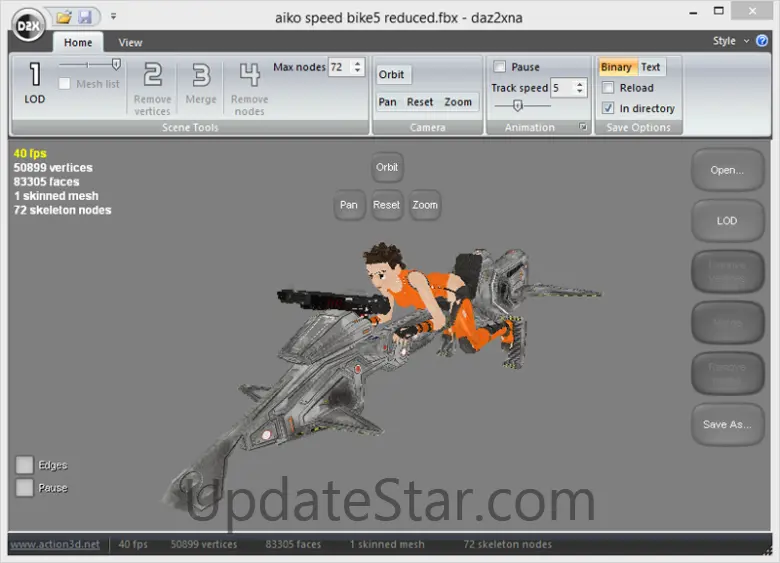Click '50899 vertices' in the status bar
The height and width of the screenshot is (563, 780).
204,545
